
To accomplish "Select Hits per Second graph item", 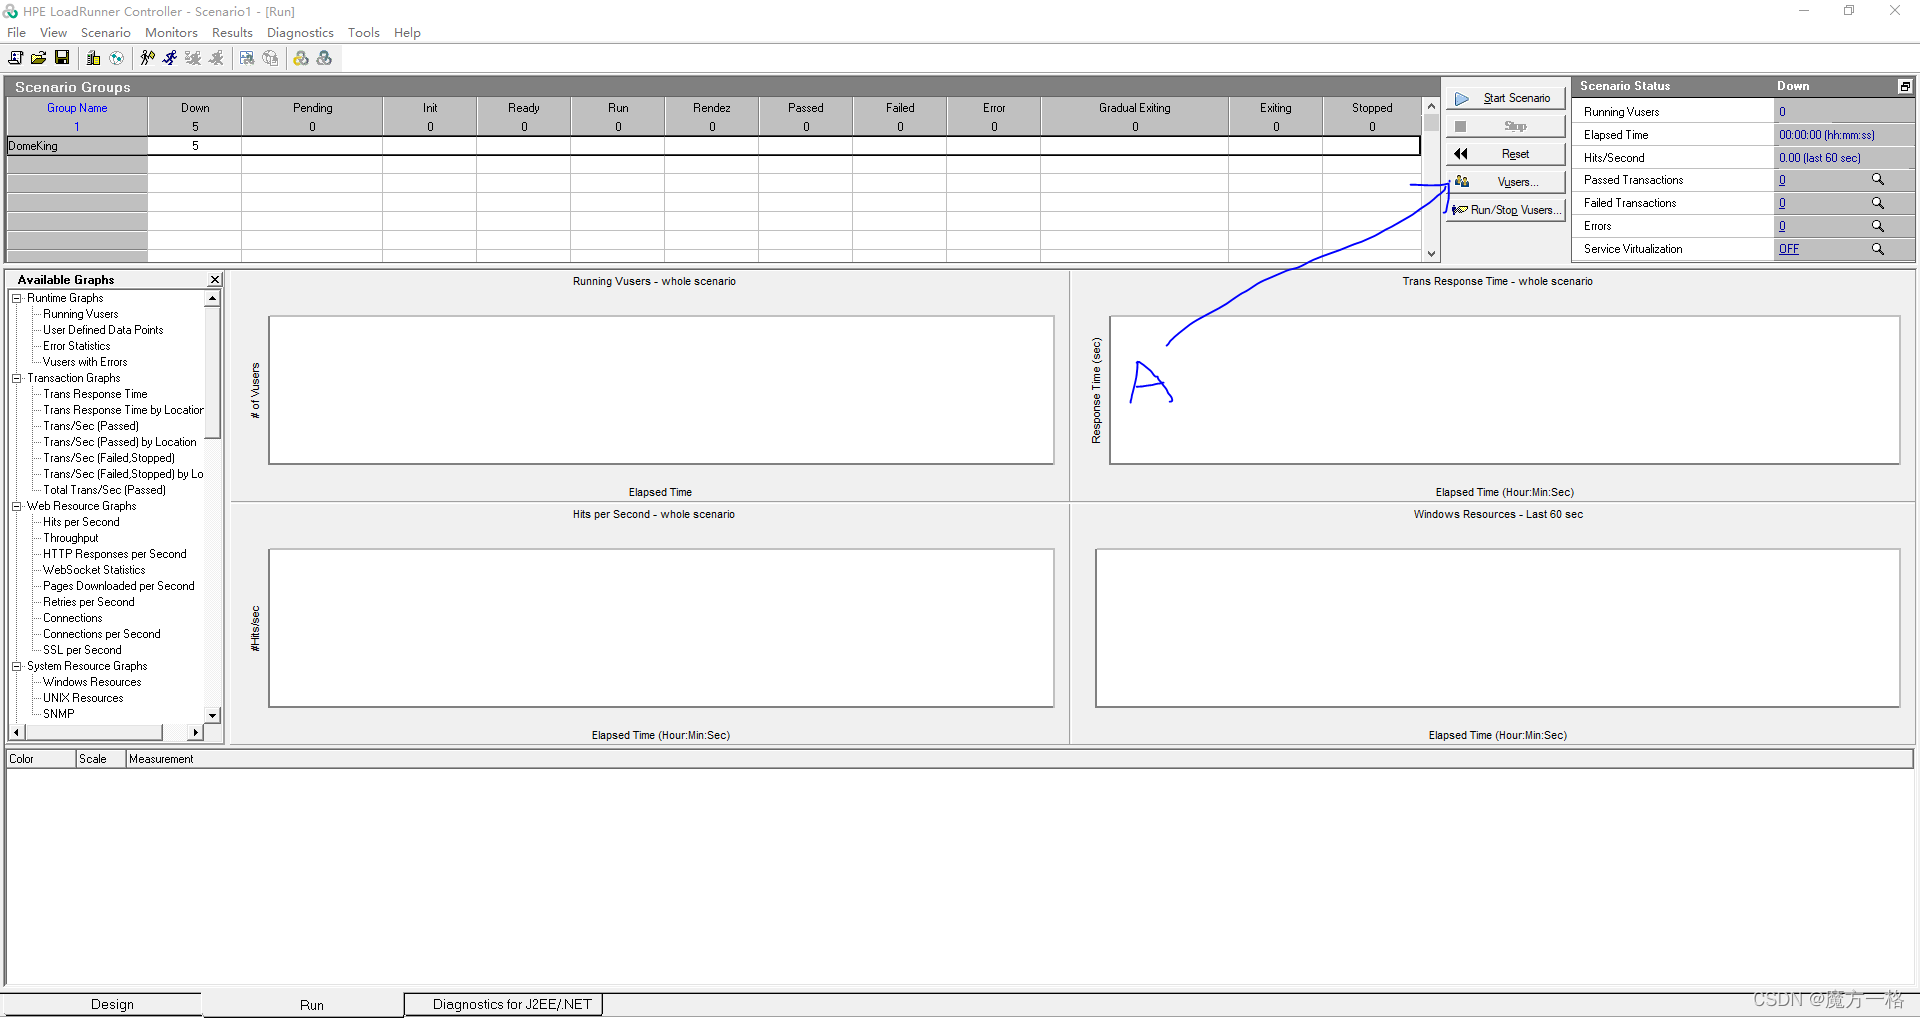I will 81,522.
